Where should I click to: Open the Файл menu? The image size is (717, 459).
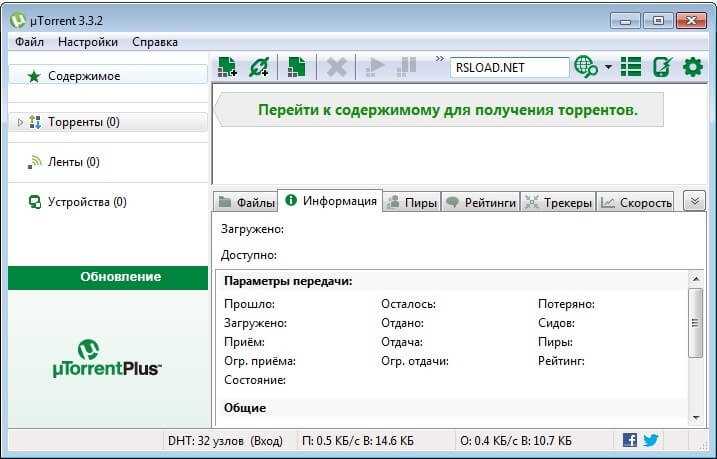pos(29,42)
